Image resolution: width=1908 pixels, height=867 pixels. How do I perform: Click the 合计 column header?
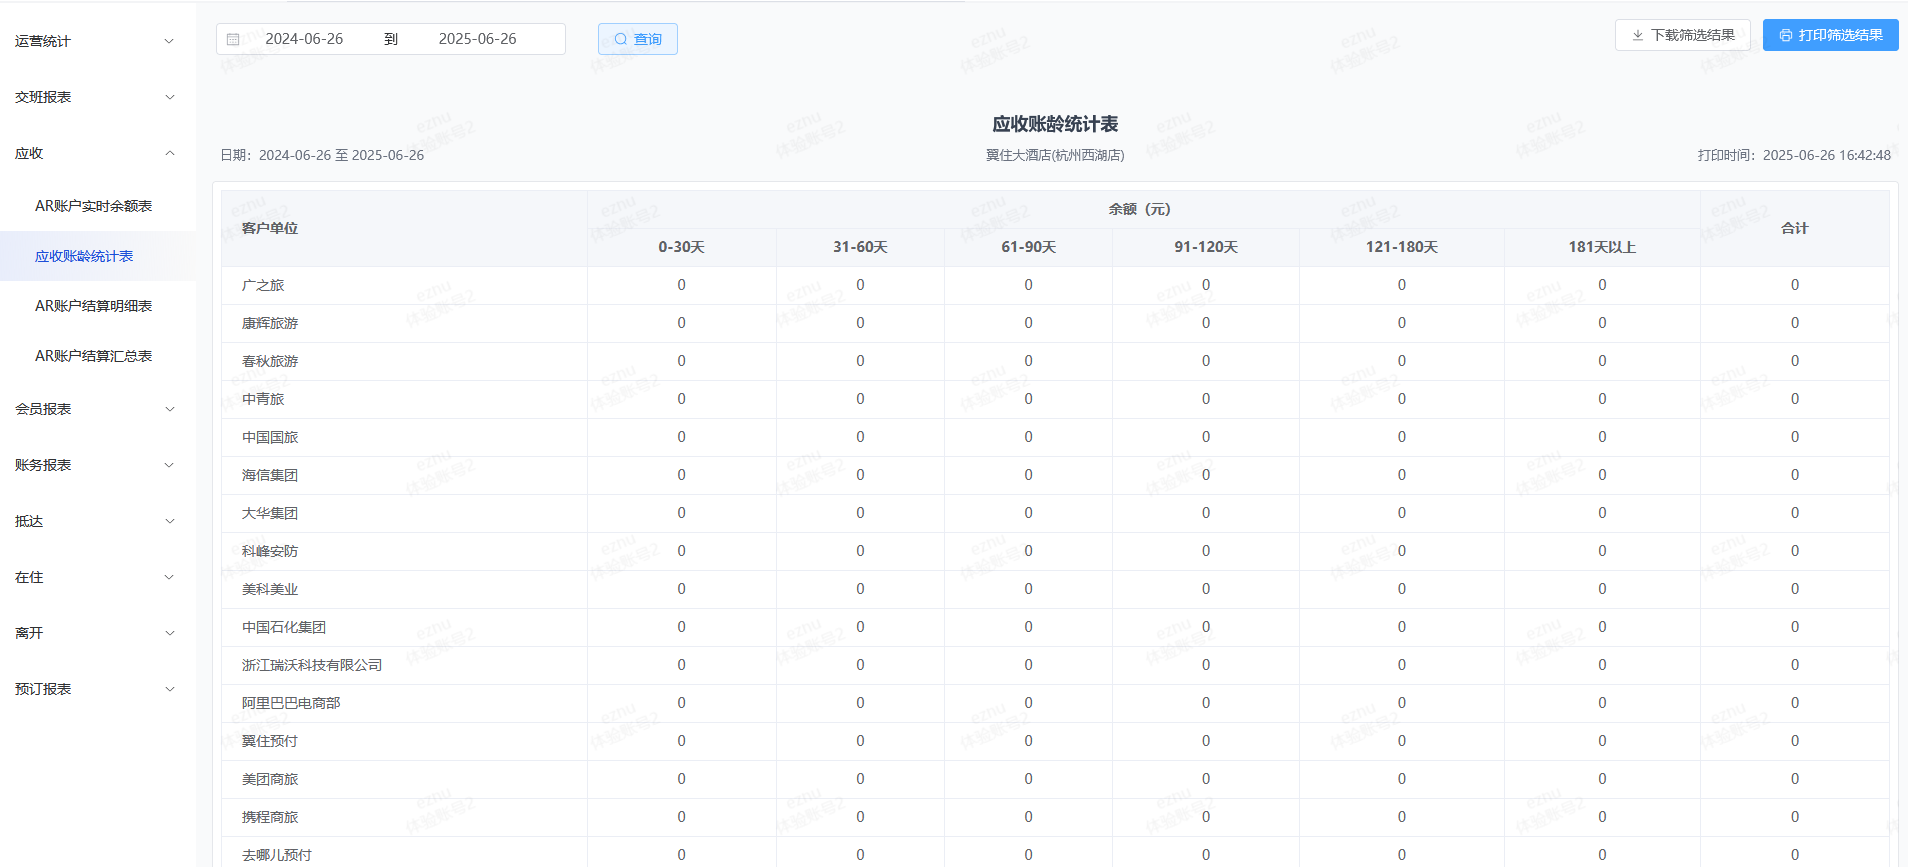point(1795,228)
